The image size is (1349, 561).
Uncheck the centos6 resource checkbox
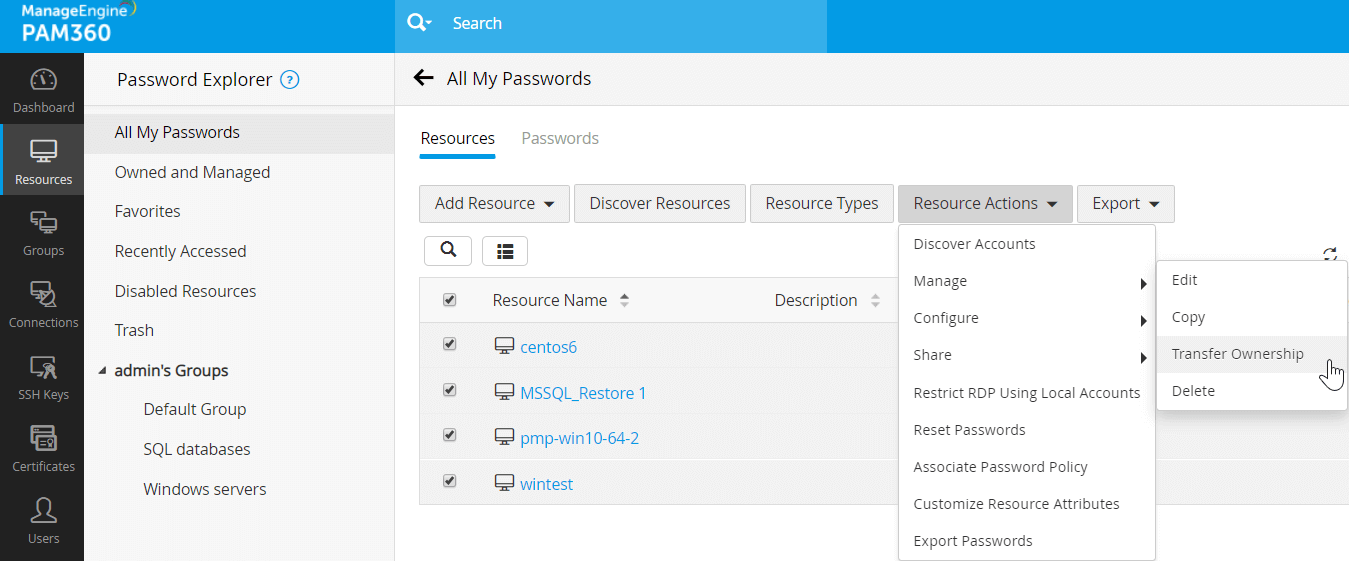click(x=449, y=344)
